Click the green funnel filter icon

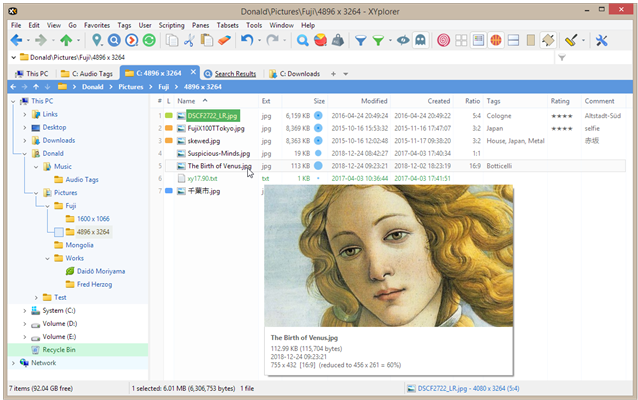pos(378,40)
